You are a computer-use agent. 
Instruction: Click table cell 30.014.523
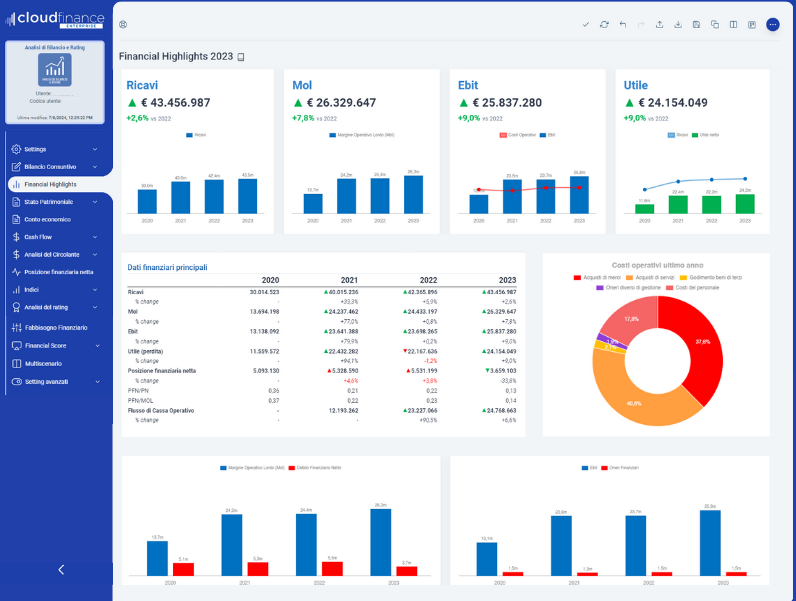click(x=264, y=292)
